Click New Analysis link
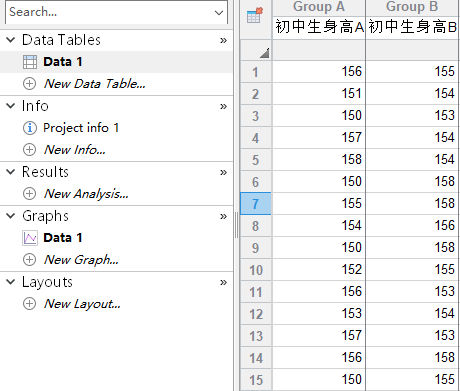Viewport: 460px width, 391px height. (86, 194)
